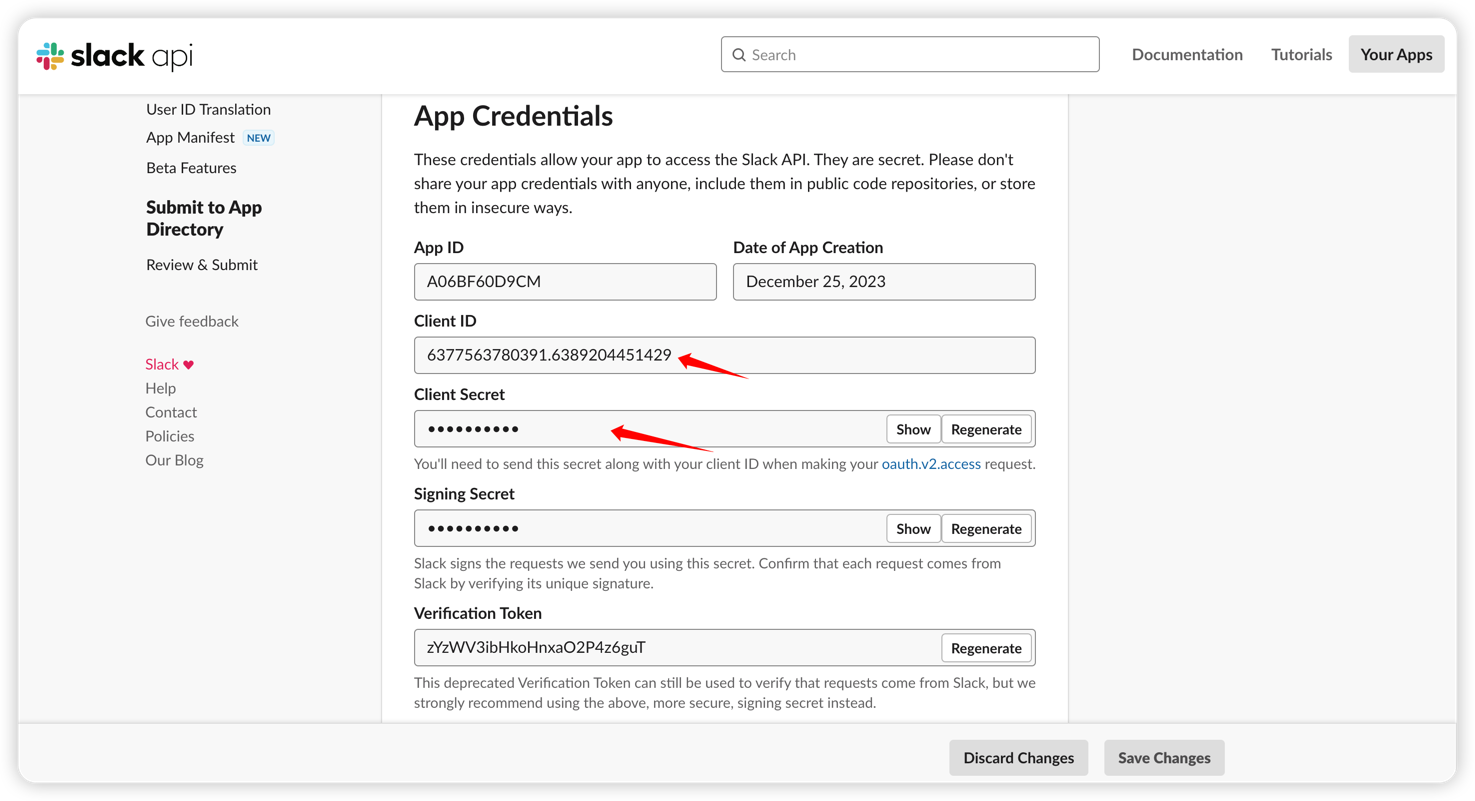
Task: Open Beta Features in sidebar
Action: pyautogui.click(x=191, y=168)
